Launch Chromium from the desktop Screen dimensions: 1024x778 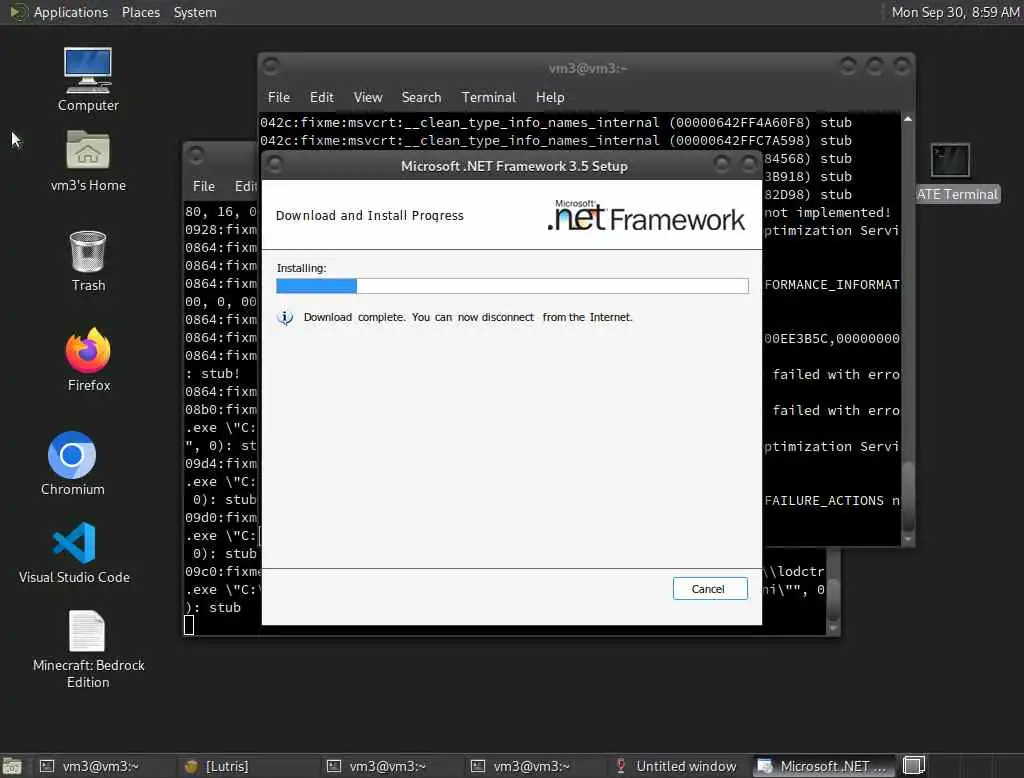pyautogui.click(x=72, y=463)
